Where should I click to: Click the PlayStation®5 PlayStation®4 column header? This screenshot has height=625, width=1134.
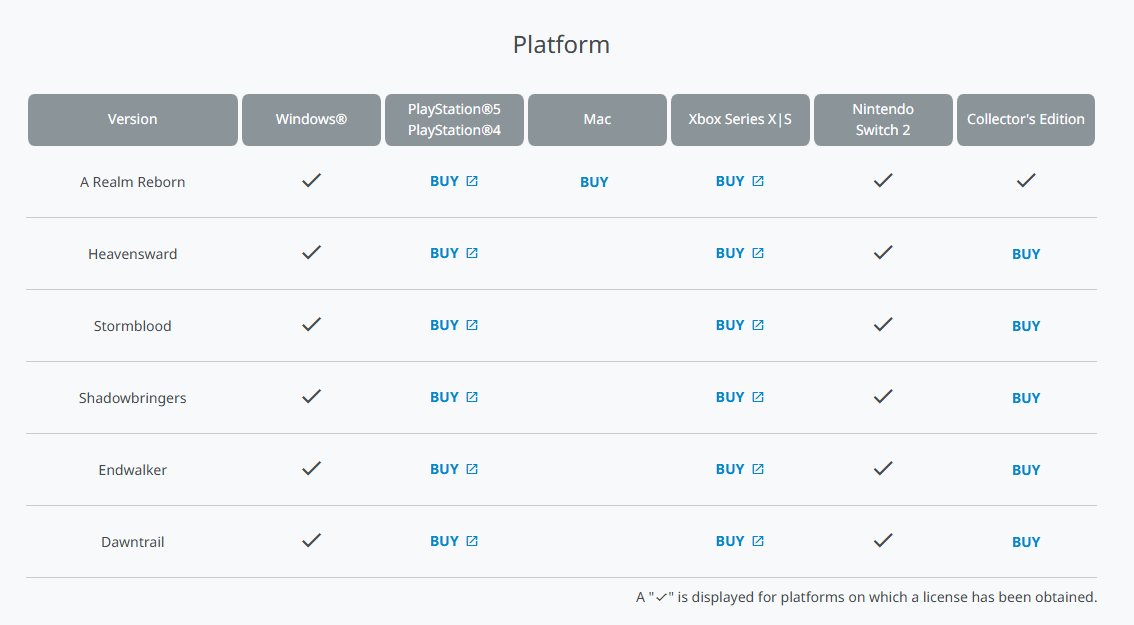pos(454,119)
